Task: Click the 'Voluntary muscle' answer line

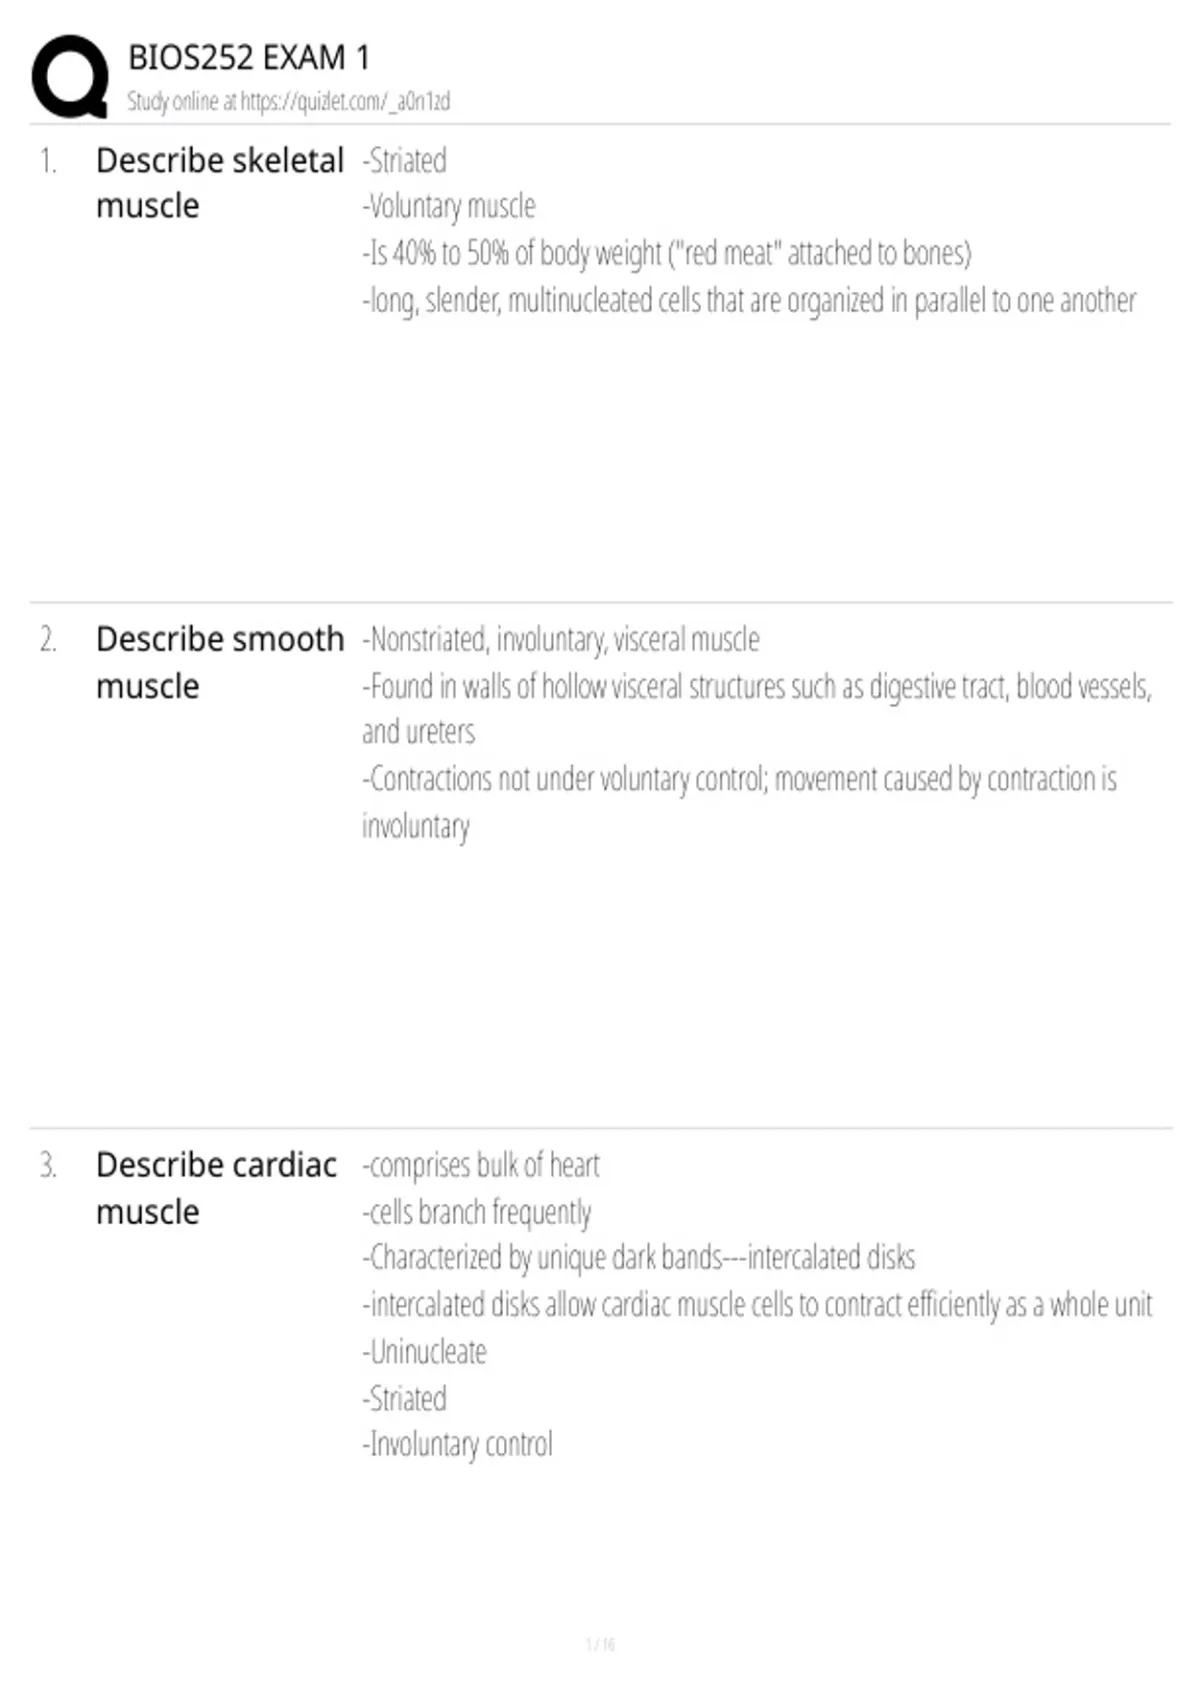Action: click(449, 207)
